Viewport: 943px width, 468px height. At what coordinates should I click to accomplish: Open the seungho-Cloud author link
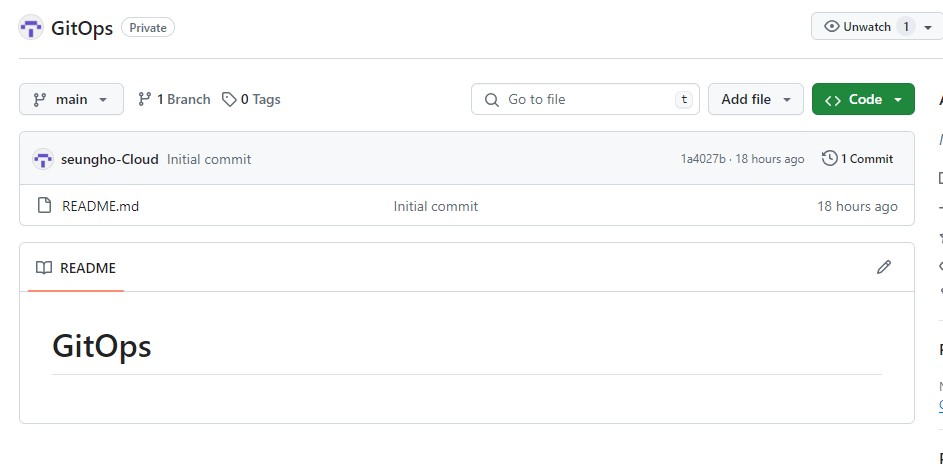[110, 159]
